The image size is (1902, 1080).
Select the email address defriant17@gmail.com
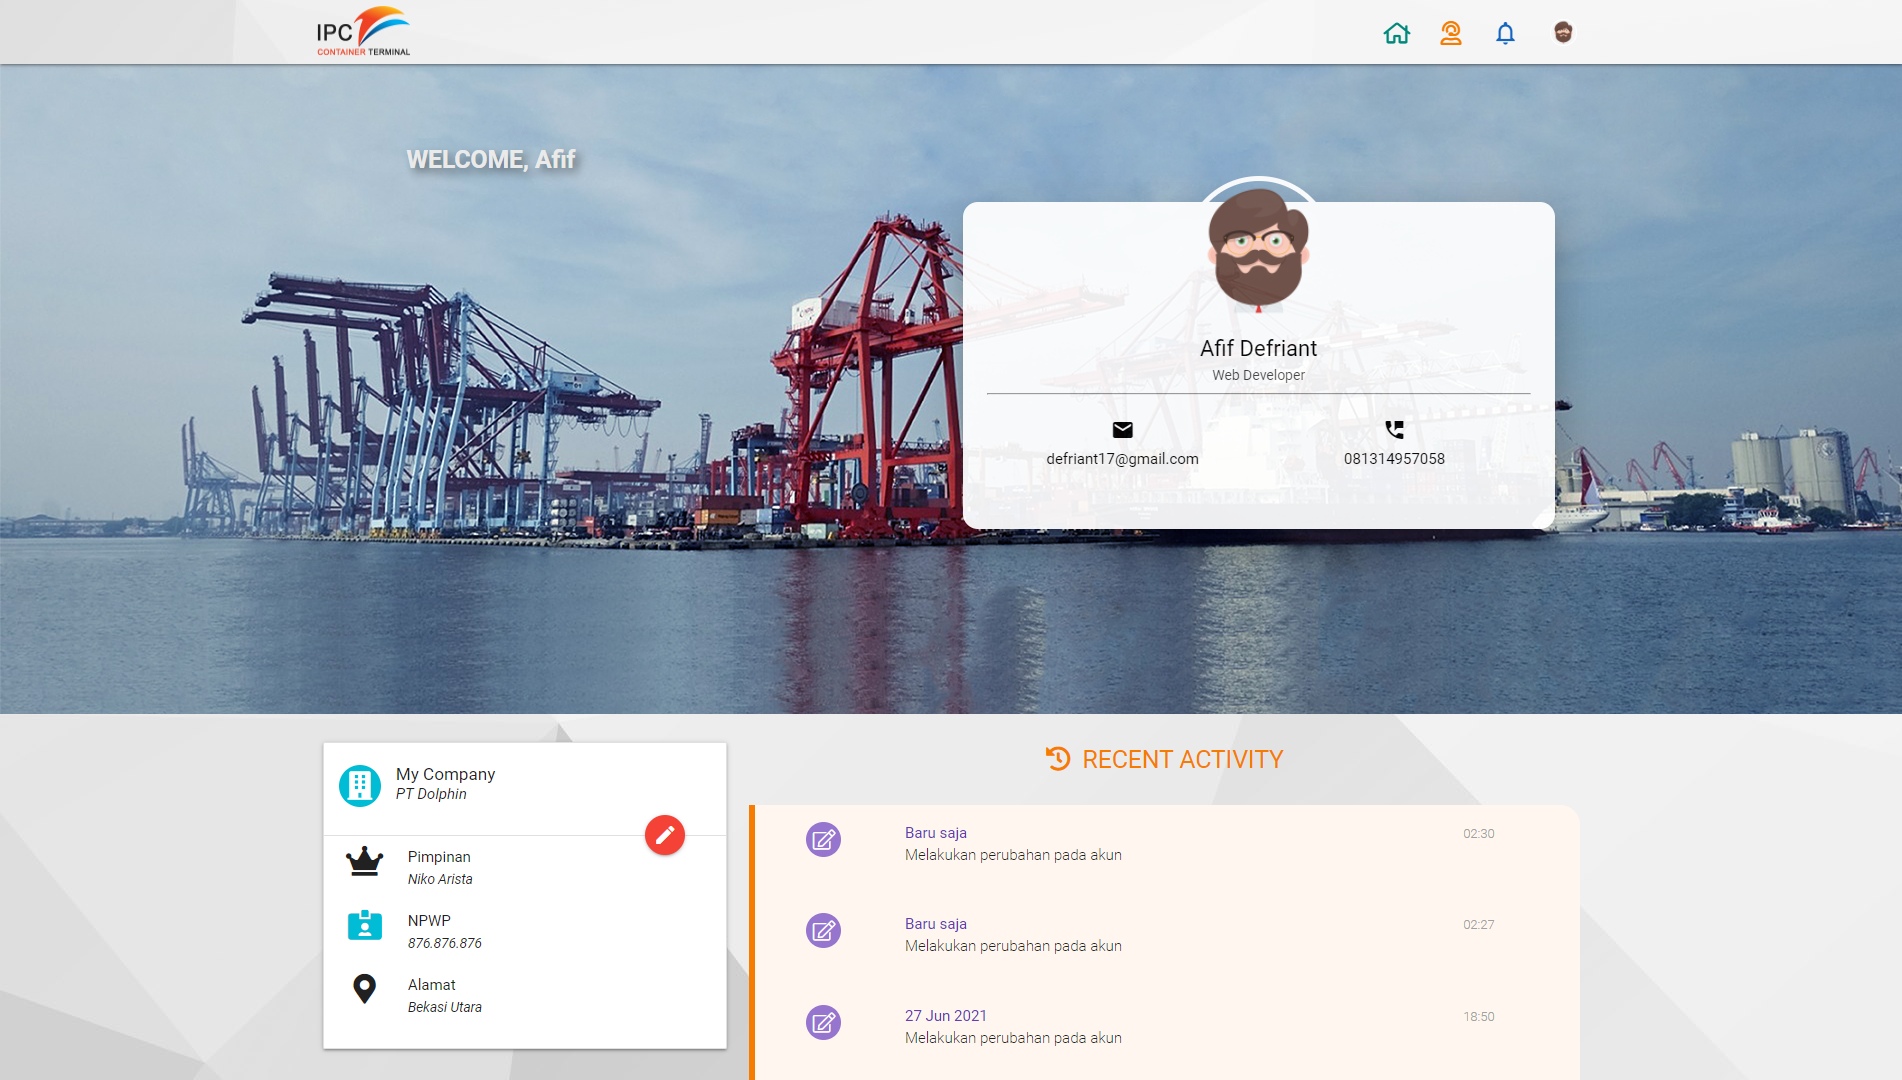1122,459
